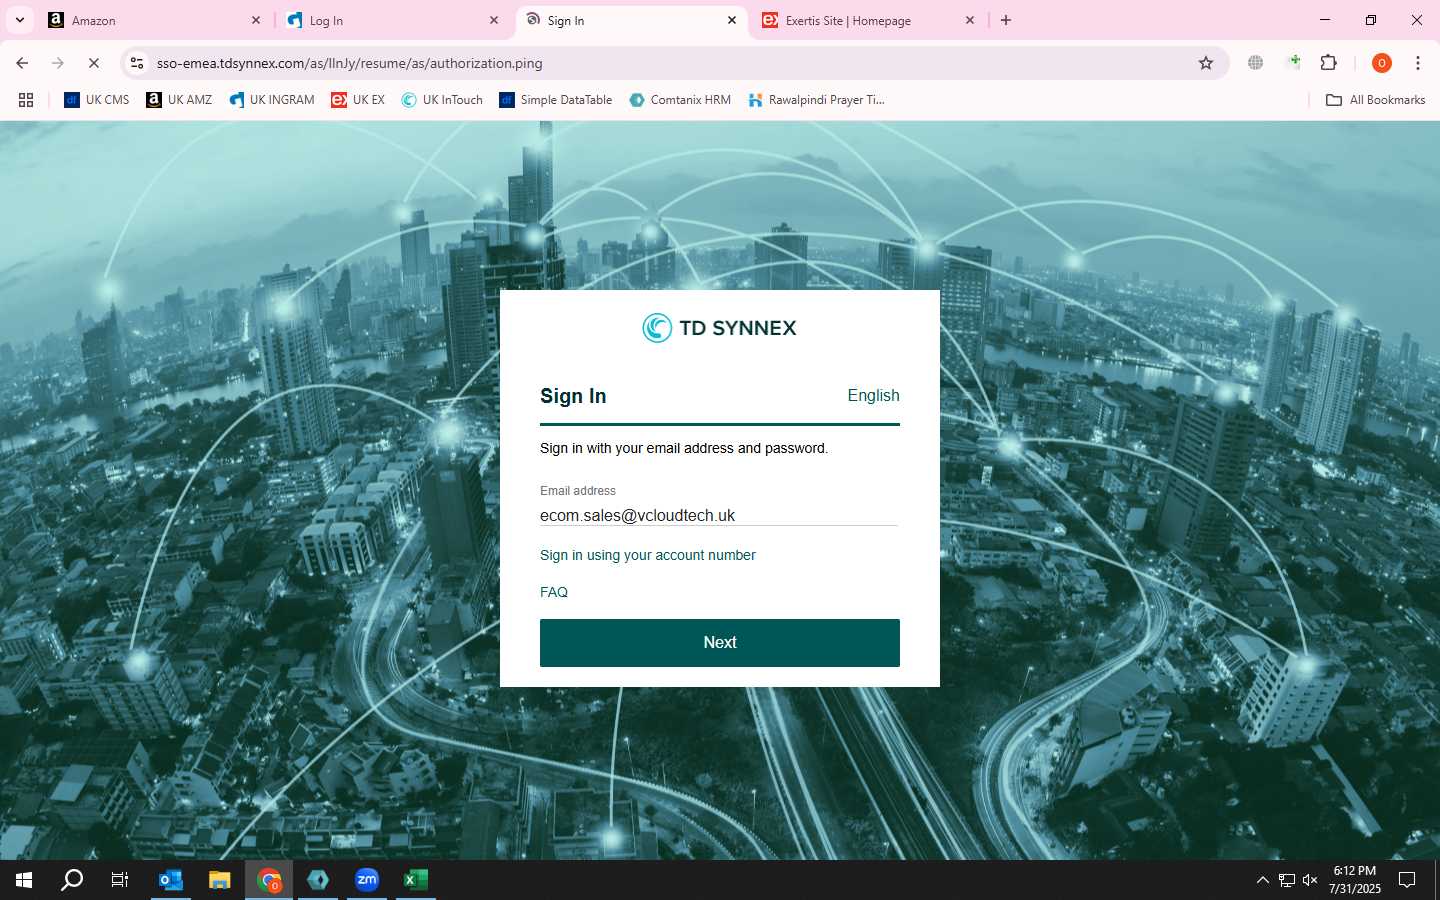Open the UK INGRAM bookmark
This screenshot has height=900, width=1440.
pyautogui.click(x=272, y=100)
